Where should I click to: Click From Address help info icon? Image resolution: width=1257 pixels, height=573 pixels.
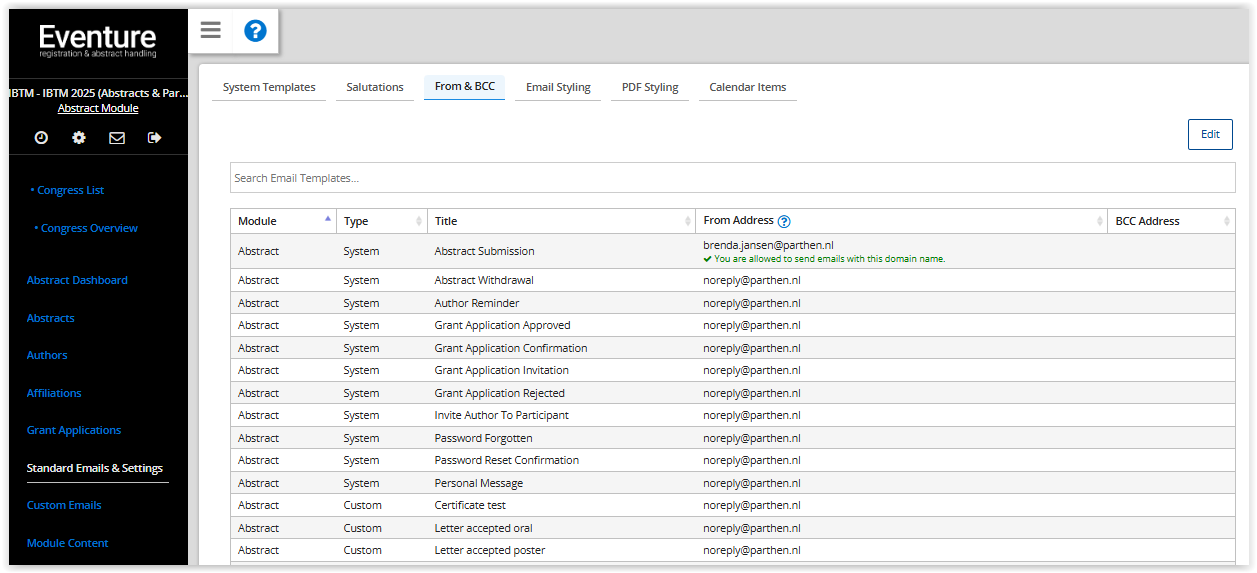point(784,222)
